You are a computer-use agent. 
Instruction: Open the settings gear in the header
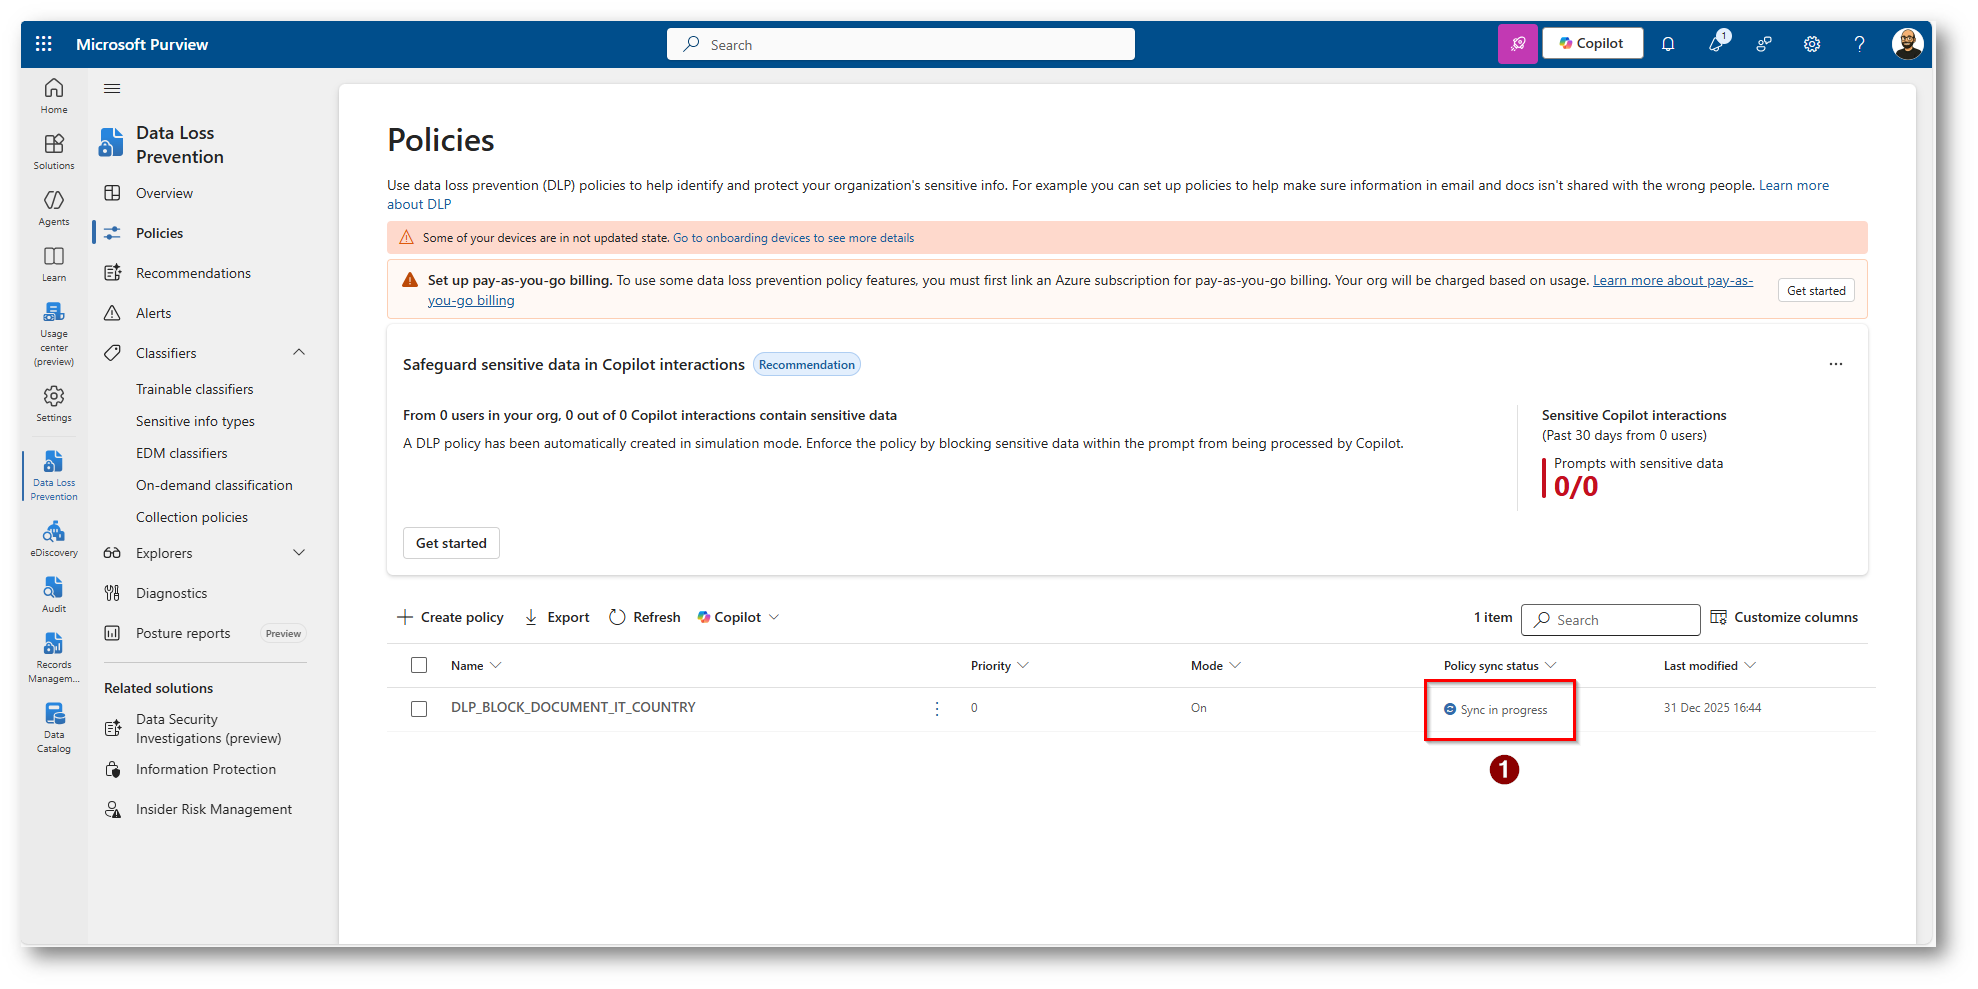click(1812, 44)
